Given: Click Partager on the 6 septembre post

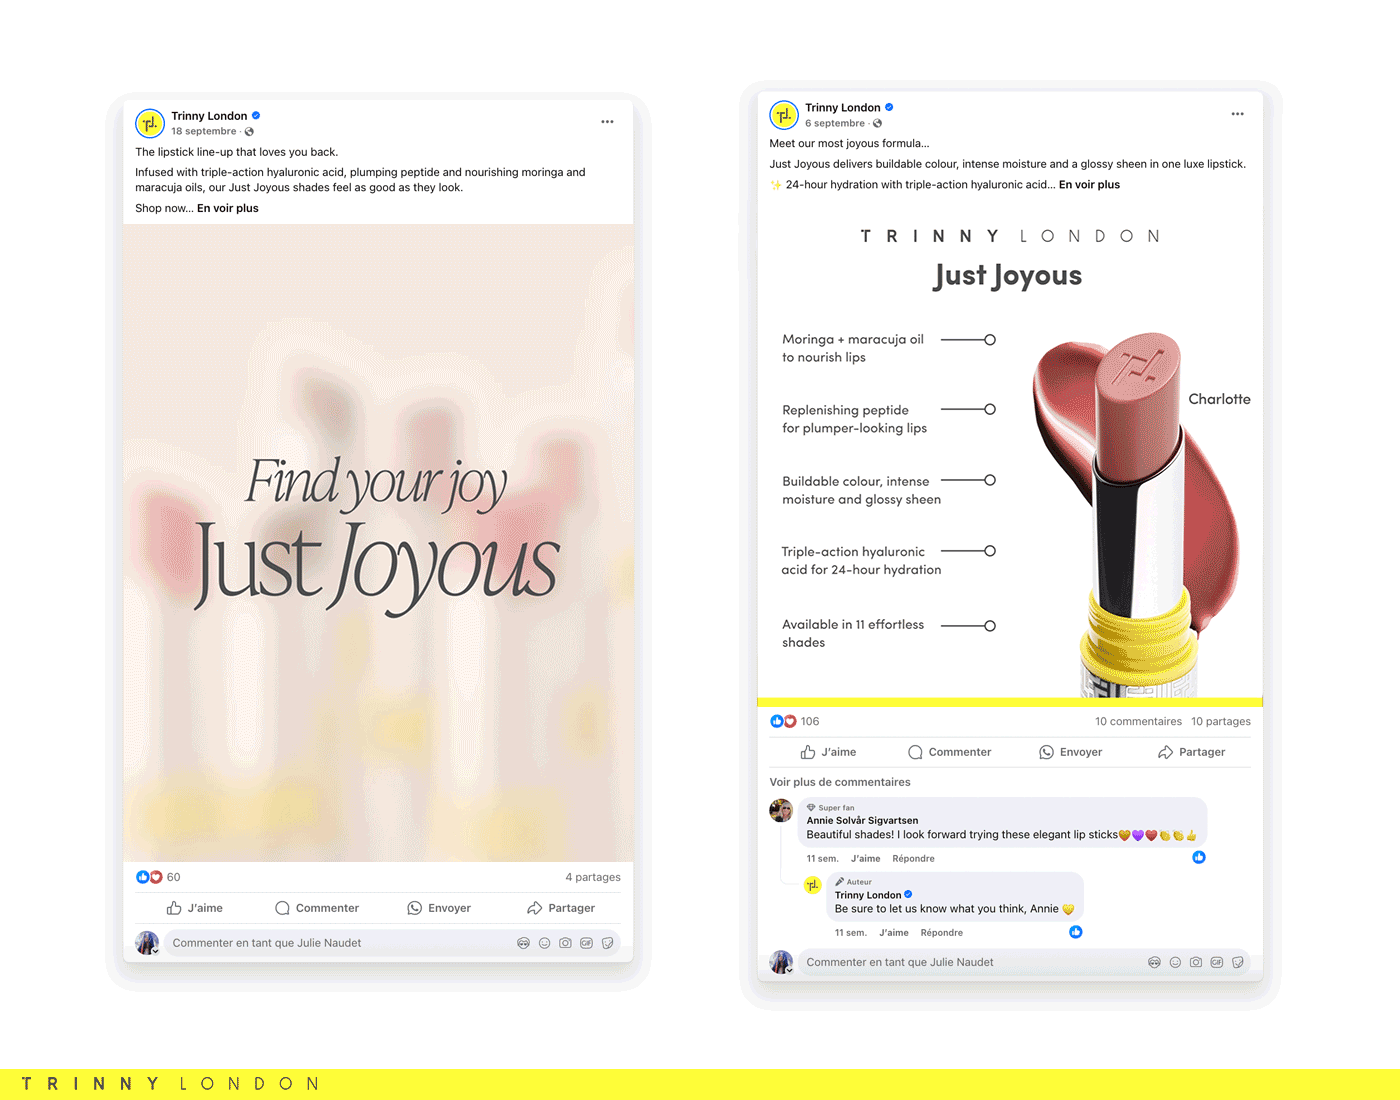Looking at the screenshot, I should [1192, 752].
